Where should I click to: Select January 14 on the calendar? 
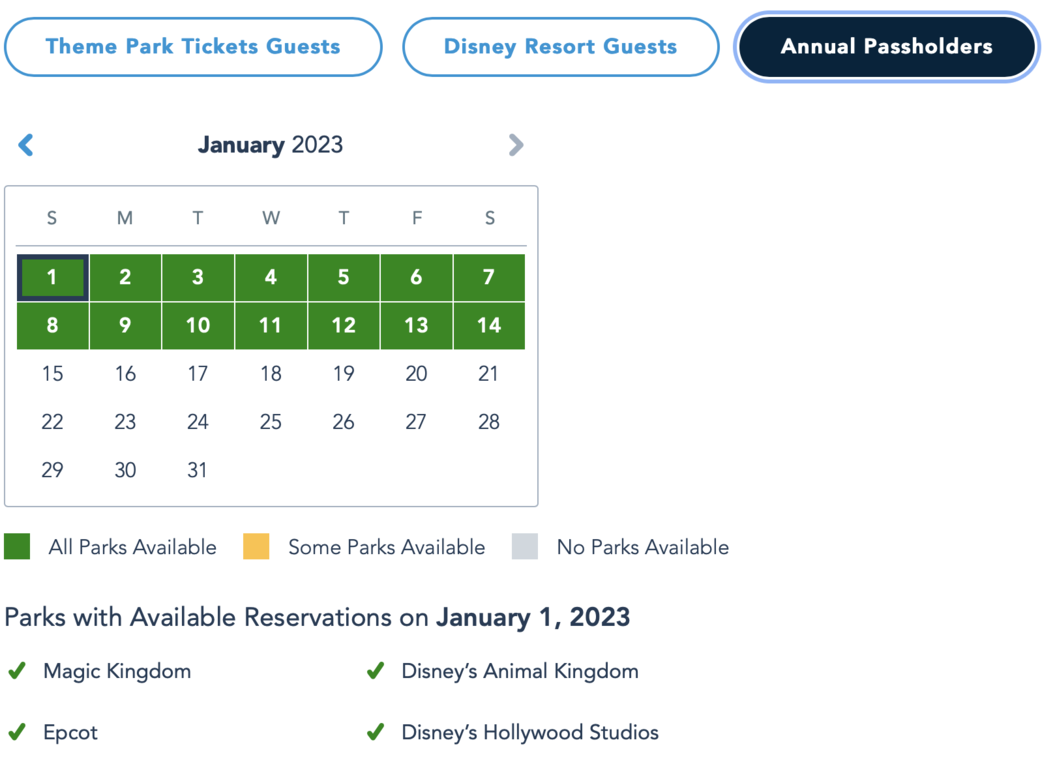coord(489,325)
